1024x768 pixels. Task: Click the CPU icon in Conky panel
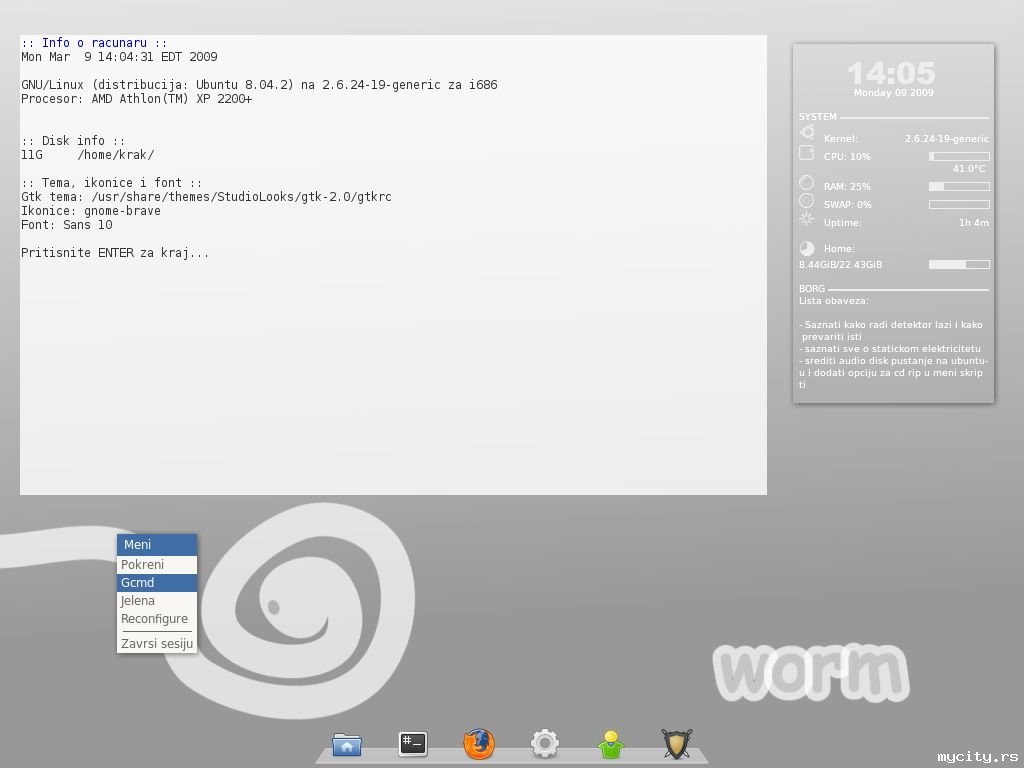(807, 153)
